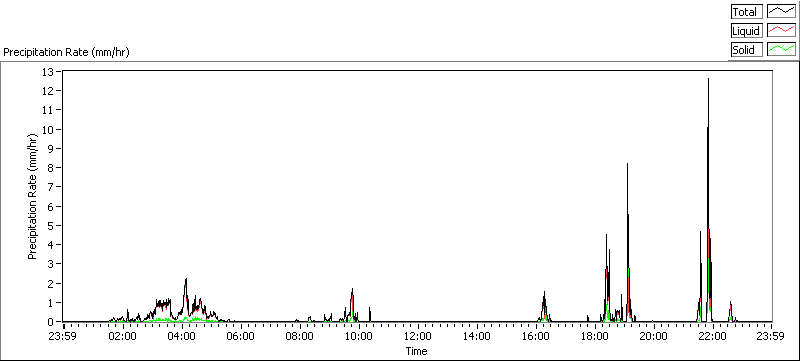Screen dimensions: 800x361
Task: Click the 22:00 time axis marker
Action: click(712, 336)
